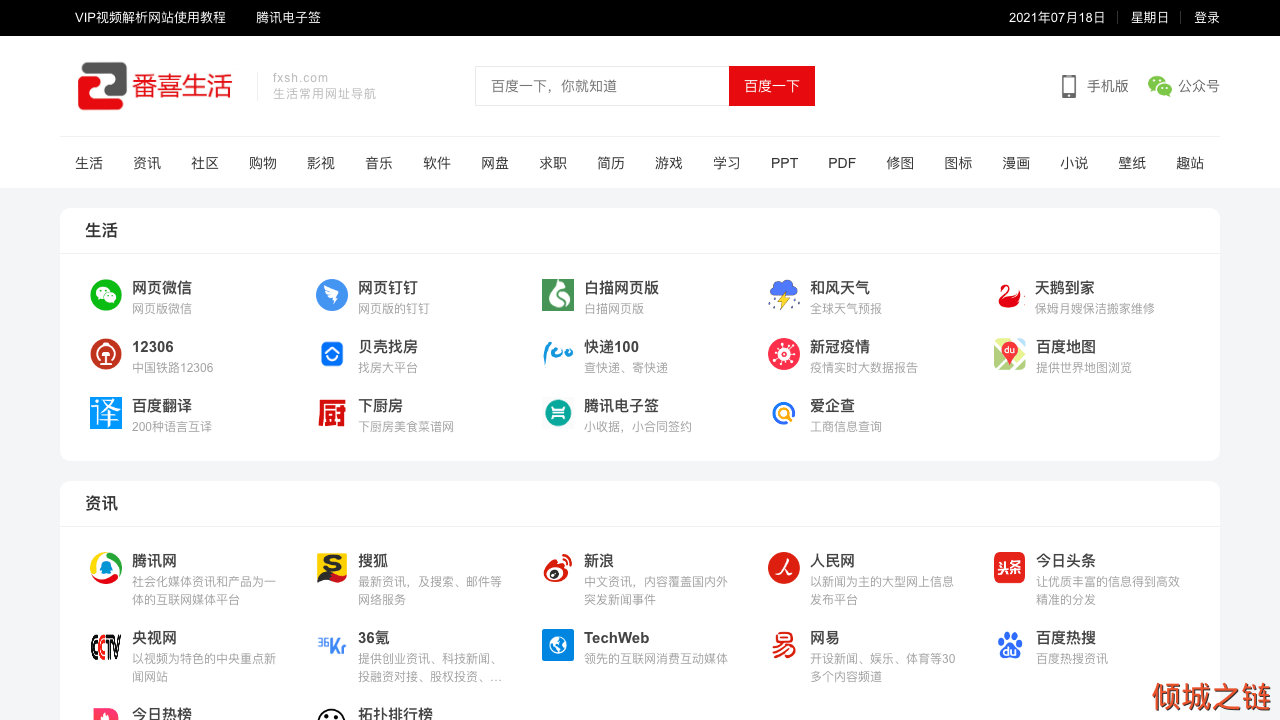Viewport: 1280px width, 720px height.
Task: Open the 图标 category
Action: [x=958, y=163]
